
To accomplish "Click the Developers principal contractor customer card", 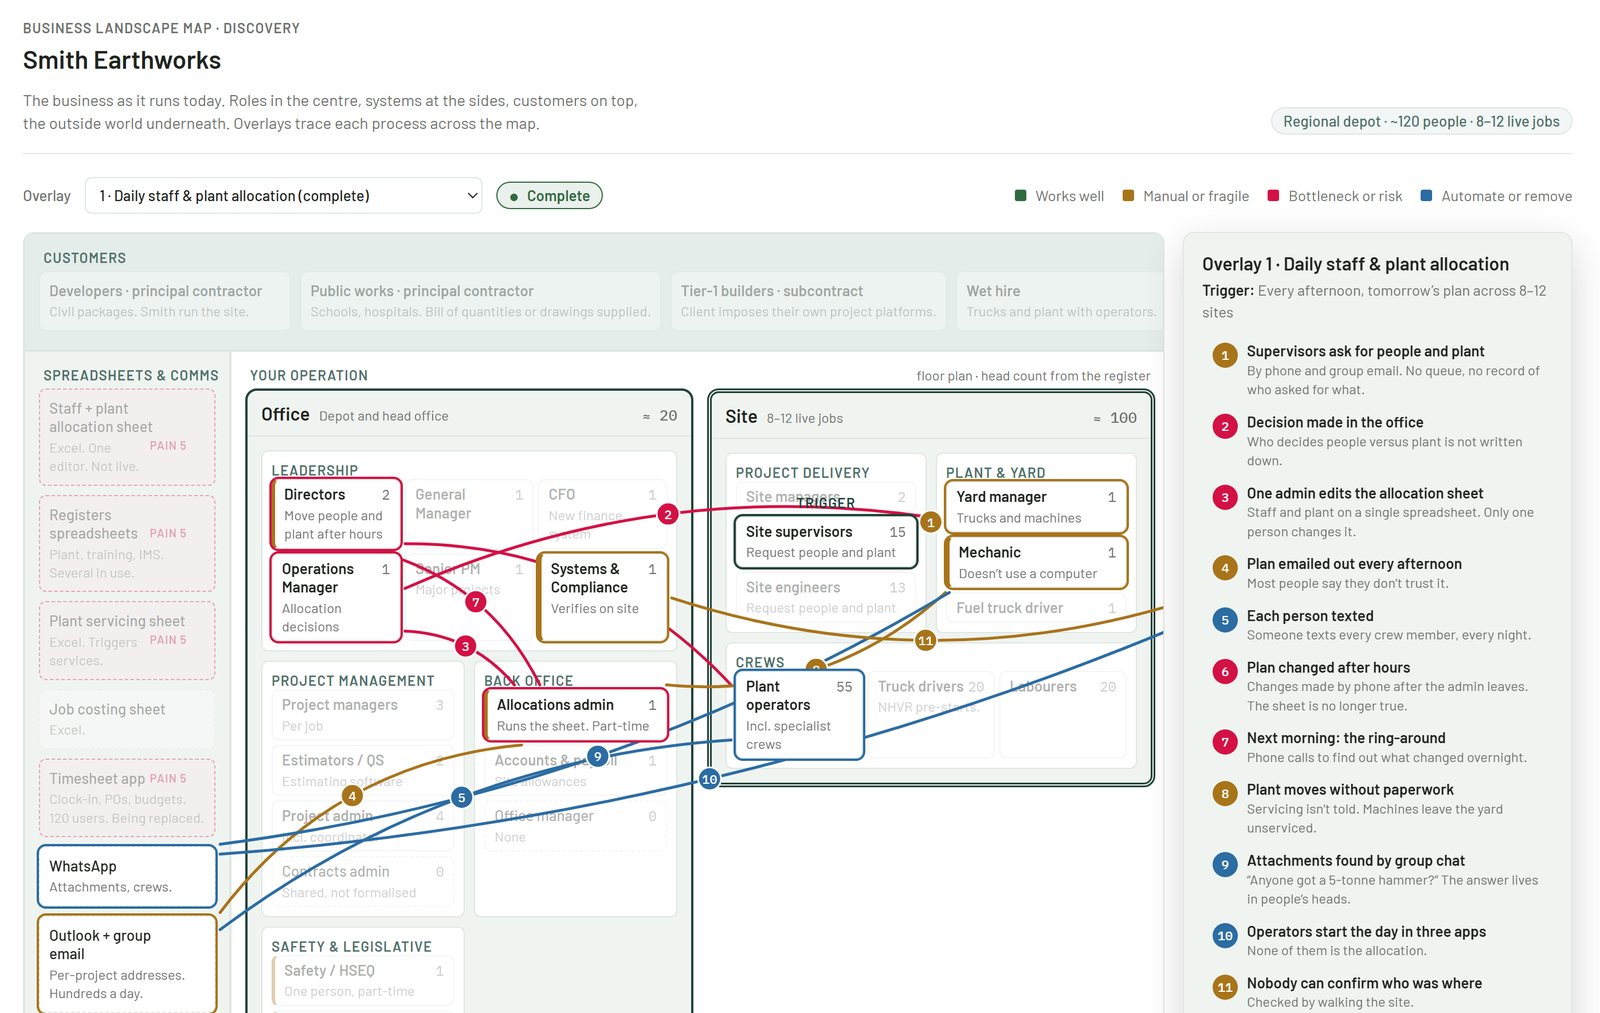I will point(165,300).
